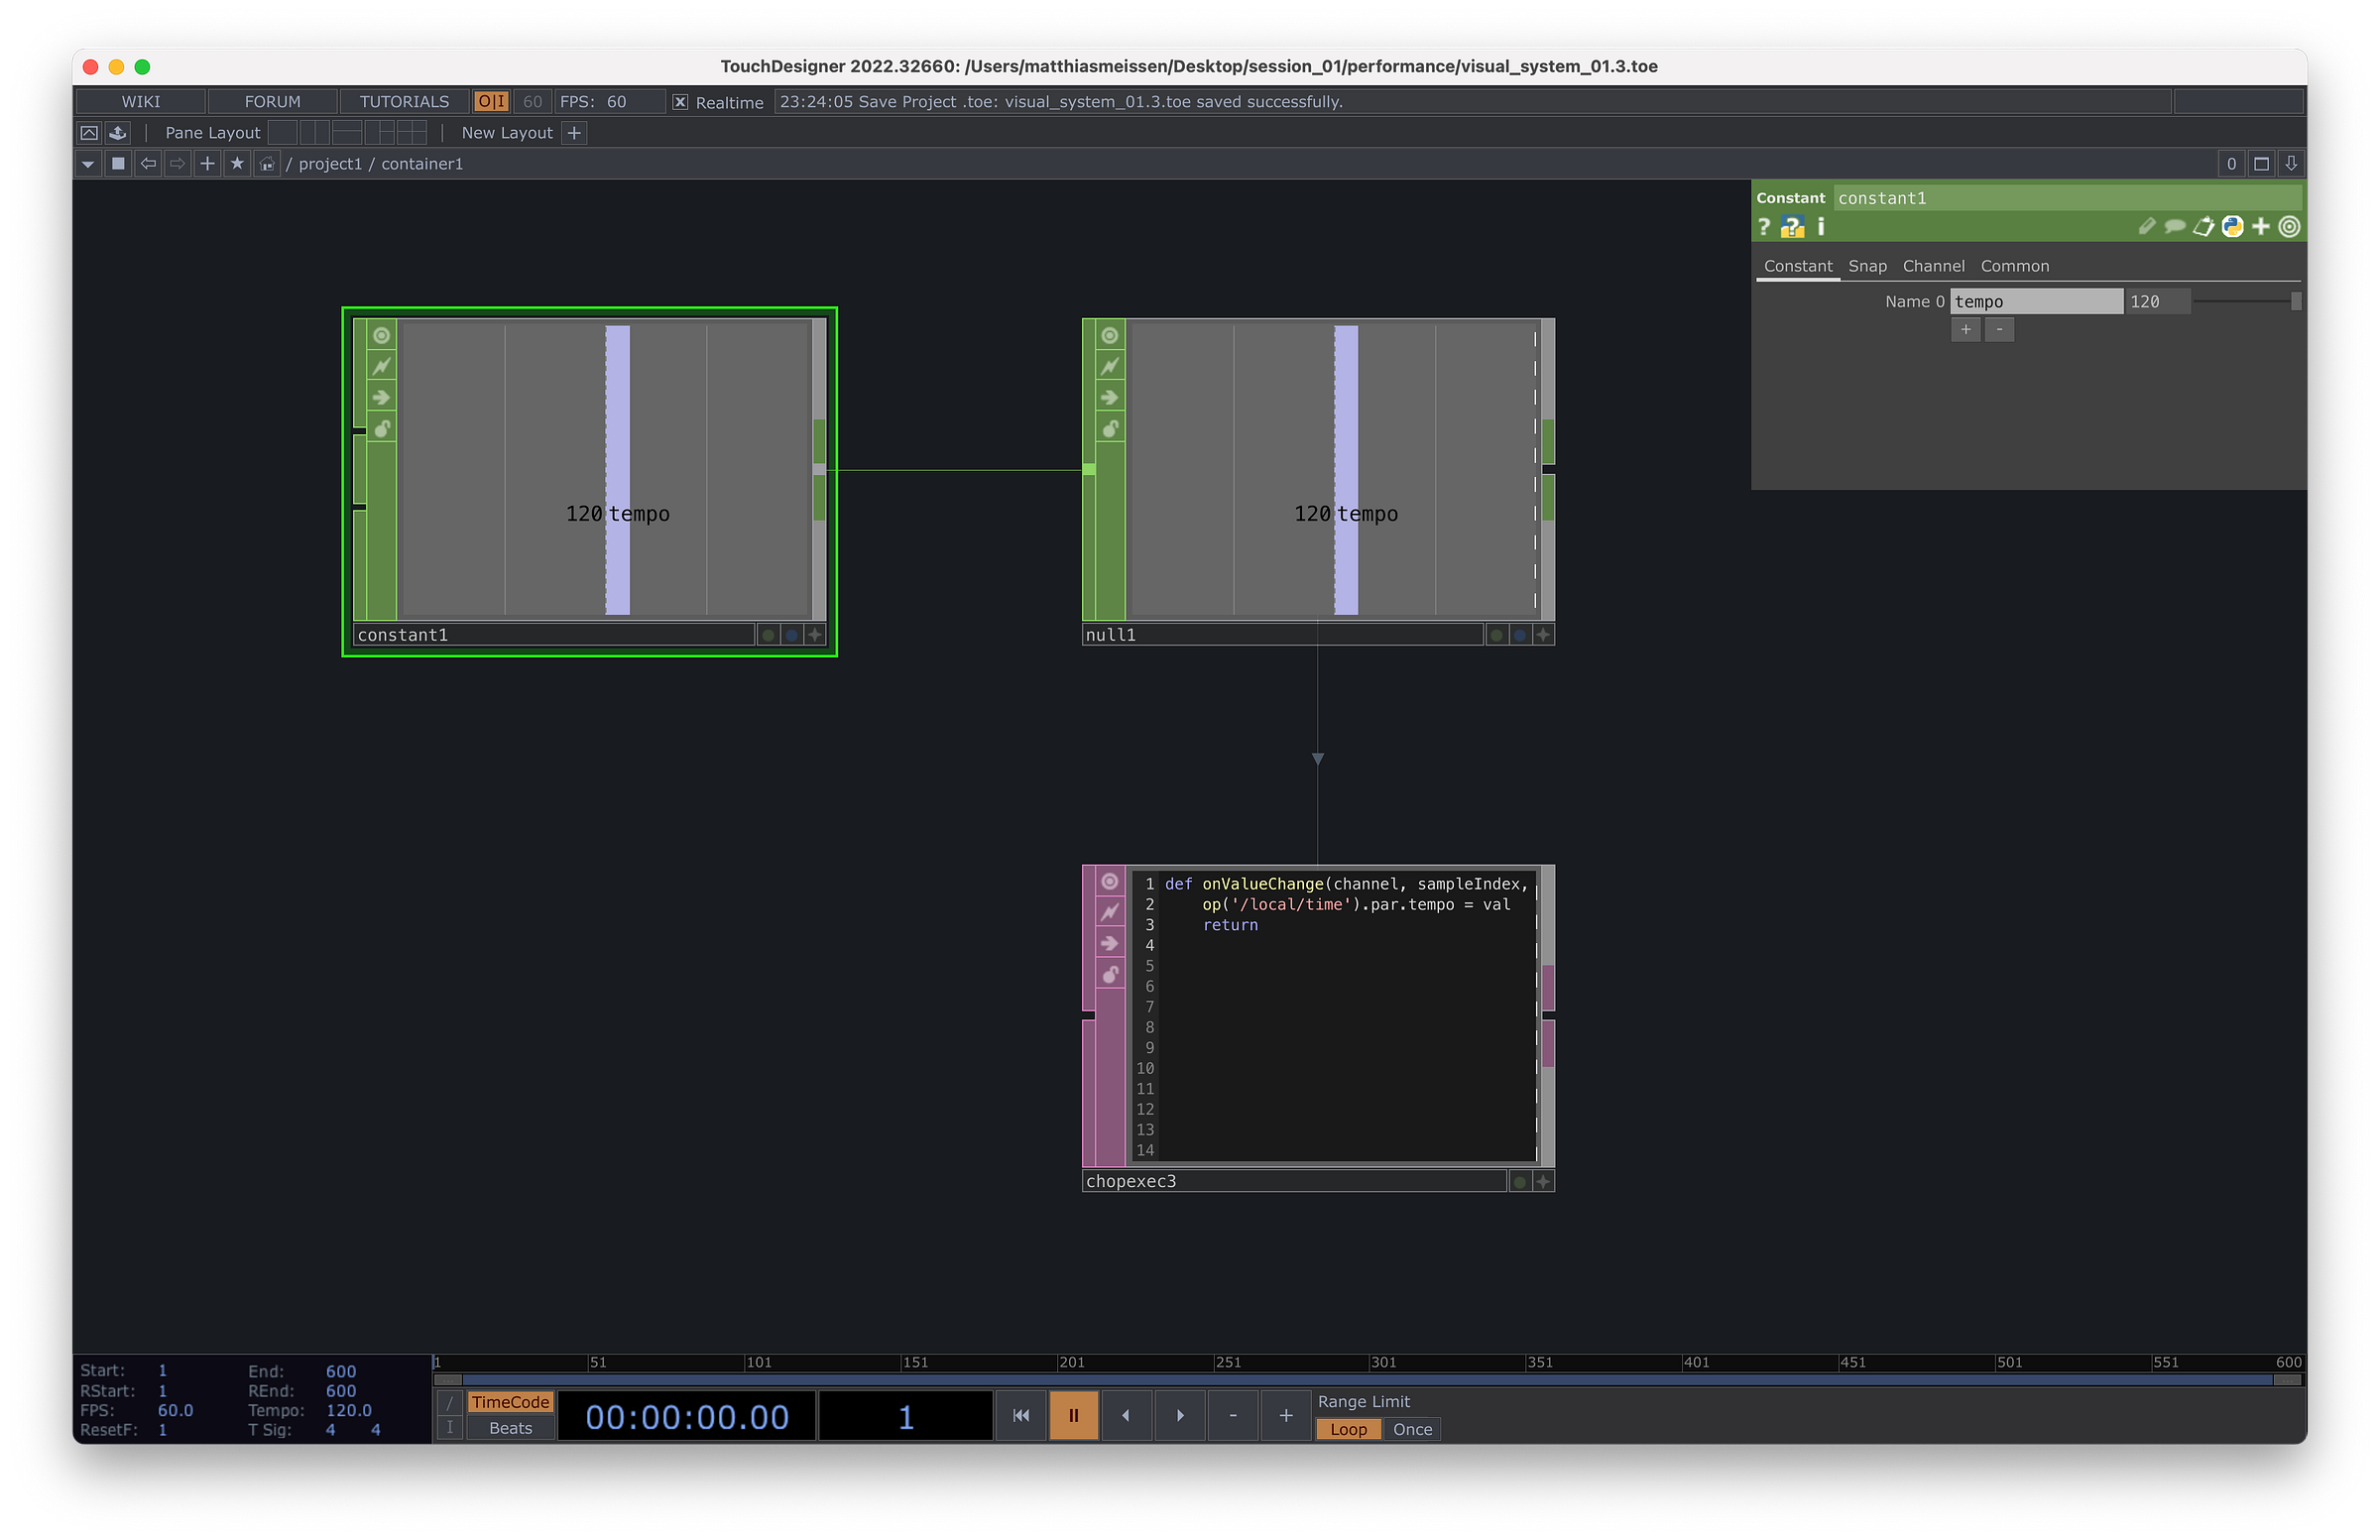Click the Python language icon in parameter header
Viewport: 2380px width, 1540px height.
[2232, 227]
